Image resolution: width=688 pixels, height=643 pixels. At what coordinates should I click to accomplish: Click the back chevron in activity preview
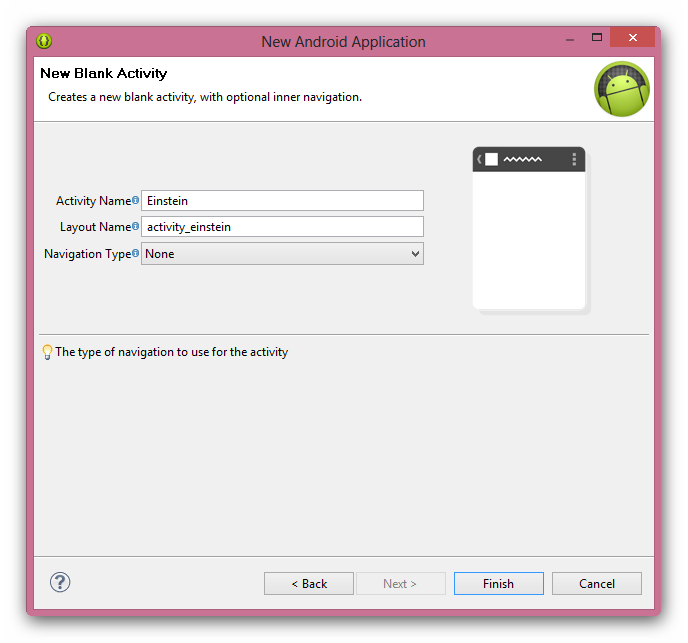click(479, 159)
